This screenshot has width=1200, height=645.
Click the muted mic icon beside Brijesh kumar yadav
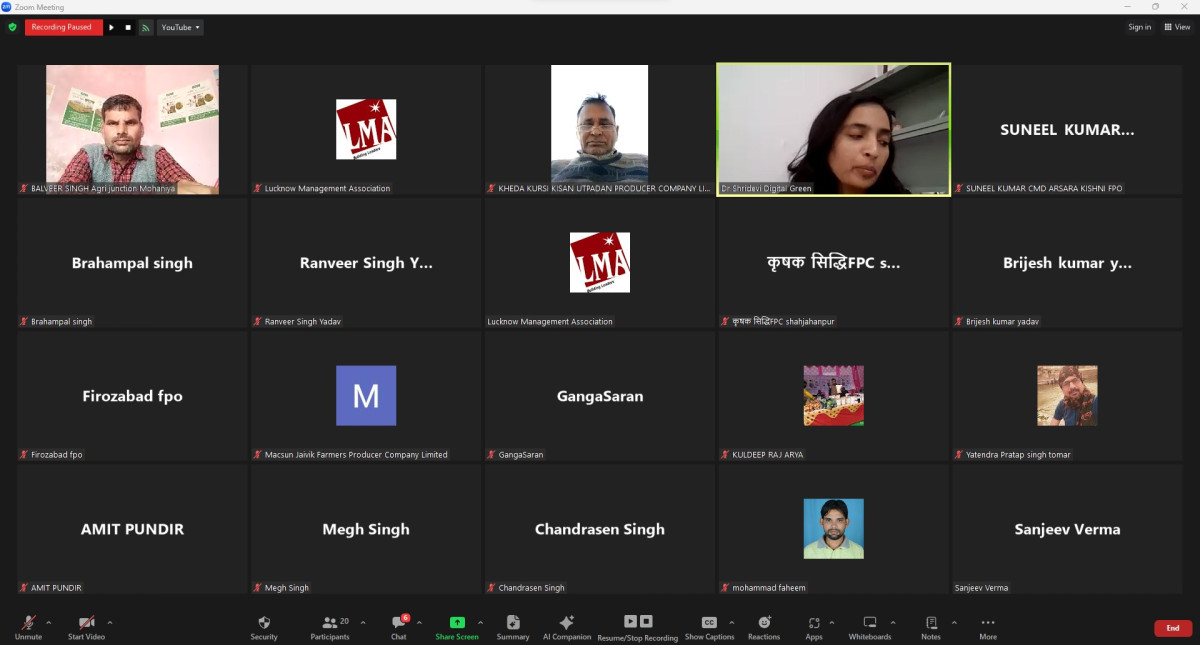(x=959, y=322)
